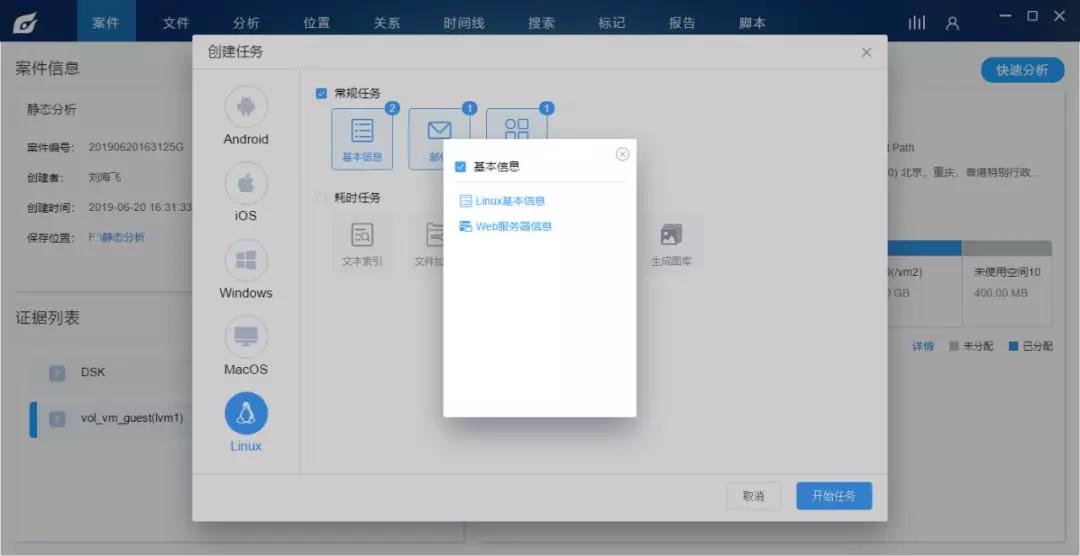Open the 关系 tab
The height and width of the screenshot is (556, 1080).
(x=387, y=23)
